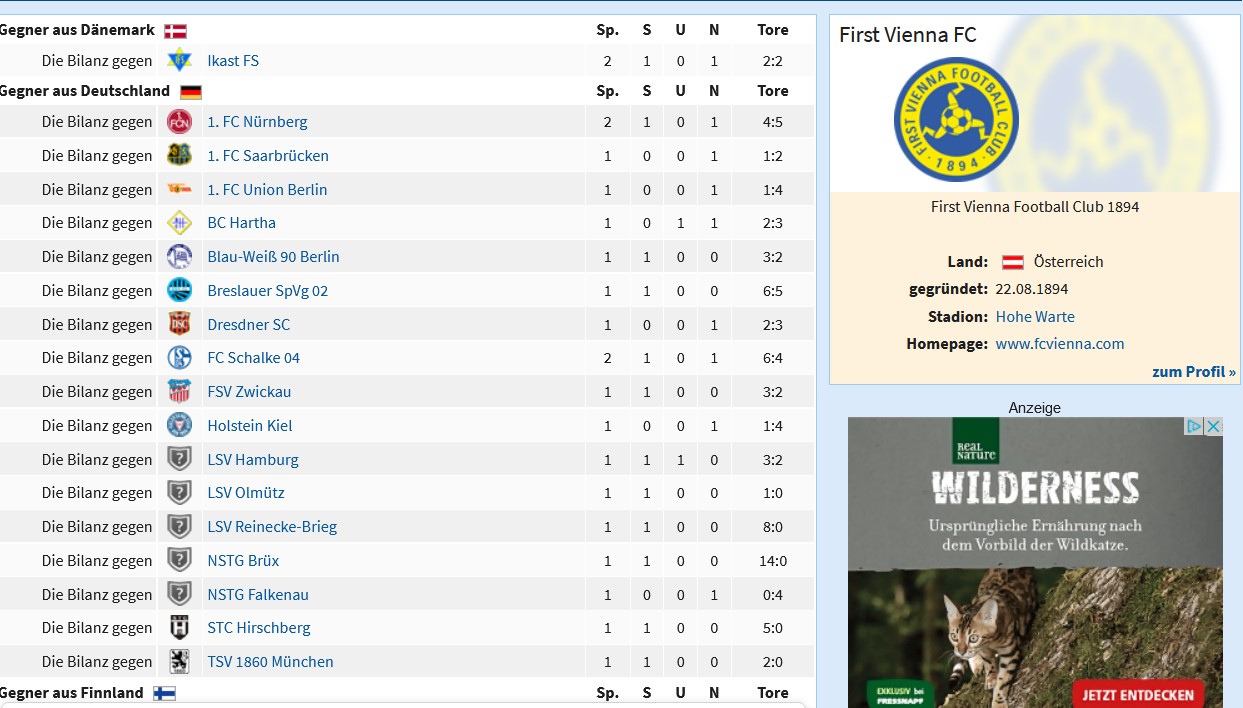Click the Dresdner SC crest icon
The width and height of the screenshot is (1243, 708).
click(x=179, y=324)
